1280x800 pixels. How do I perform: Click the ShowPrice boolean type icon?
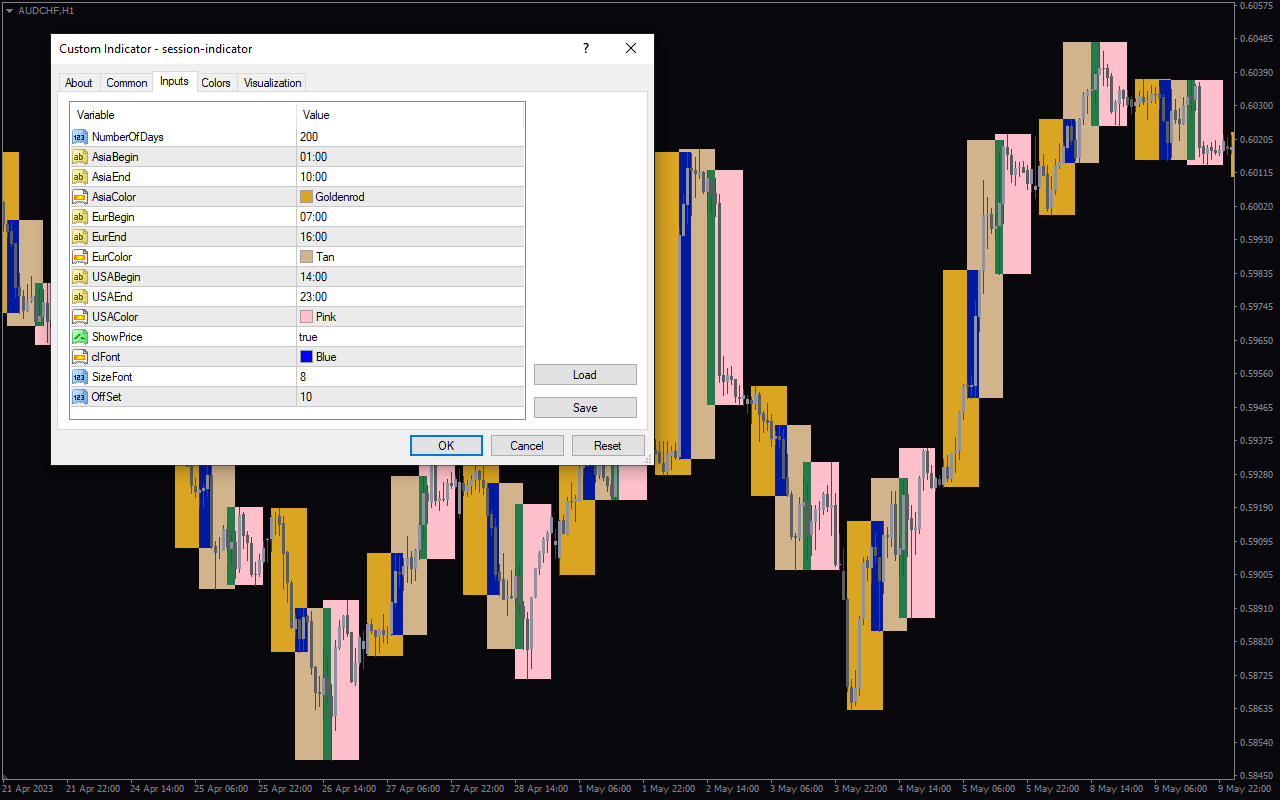79,337
